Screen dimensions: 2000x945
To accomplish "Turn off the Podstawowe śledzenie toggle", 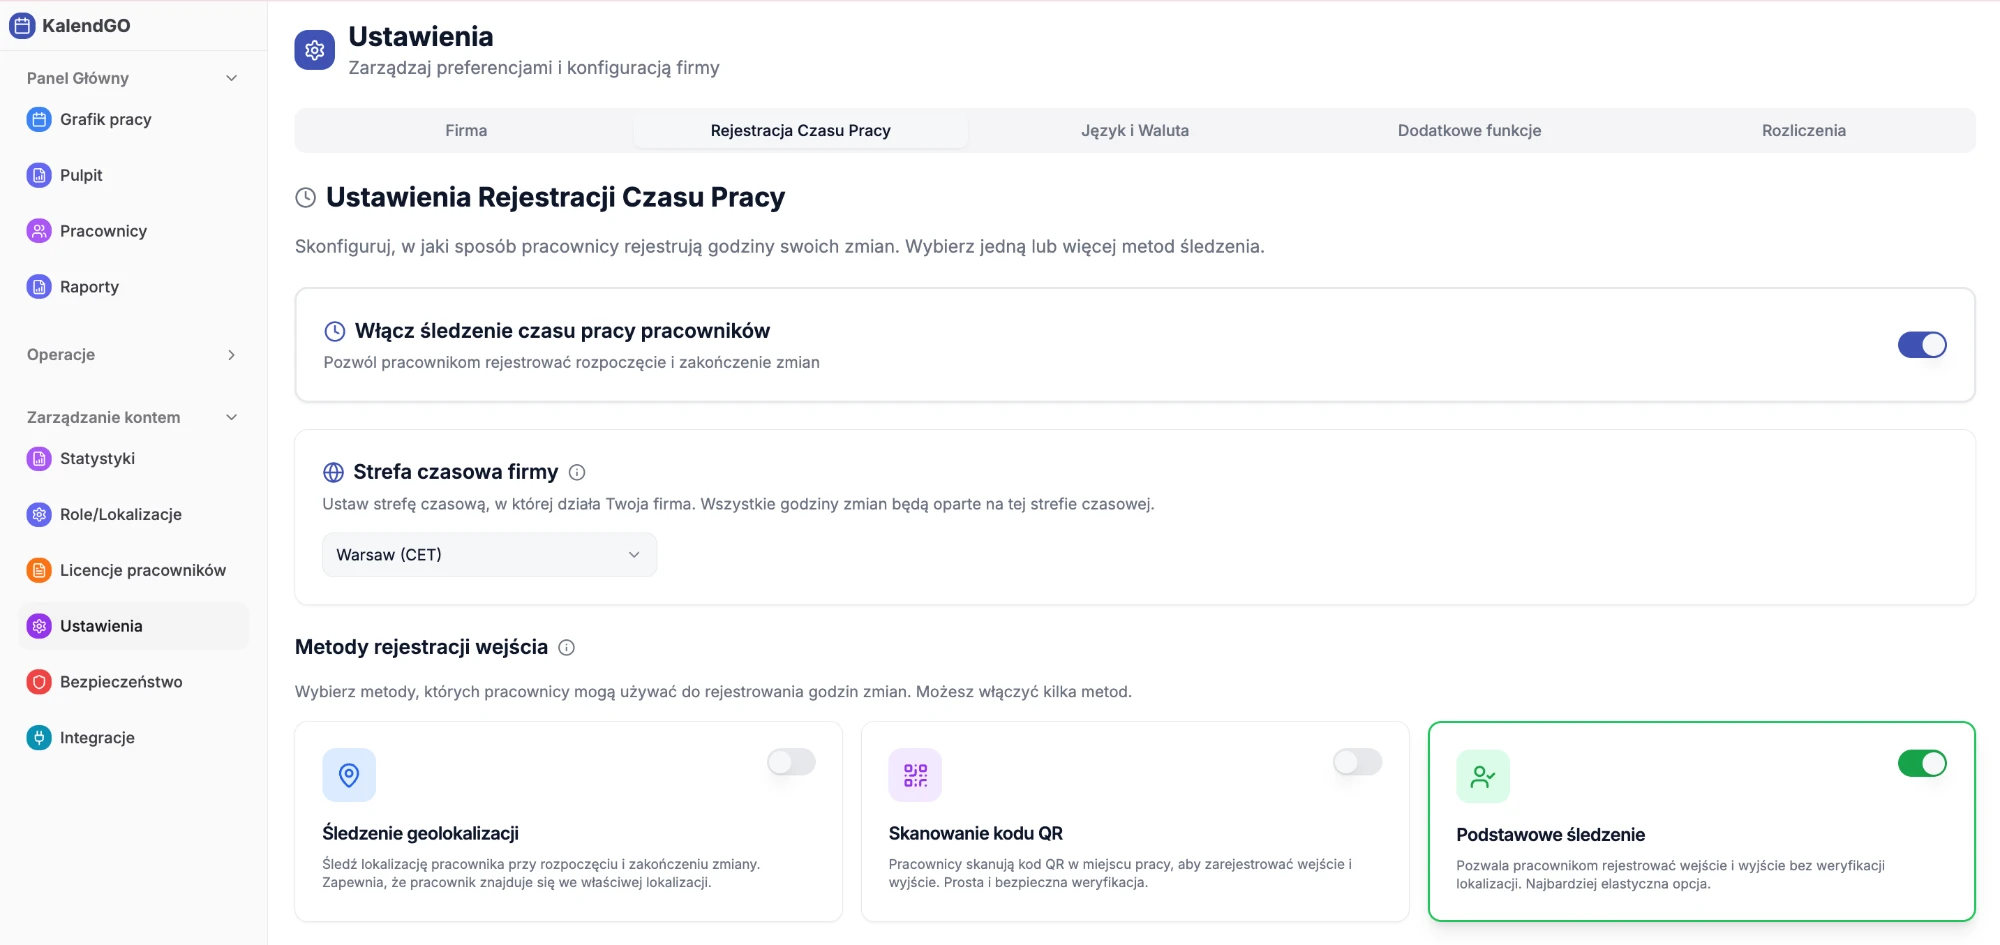I will [x=1922, y=764].
